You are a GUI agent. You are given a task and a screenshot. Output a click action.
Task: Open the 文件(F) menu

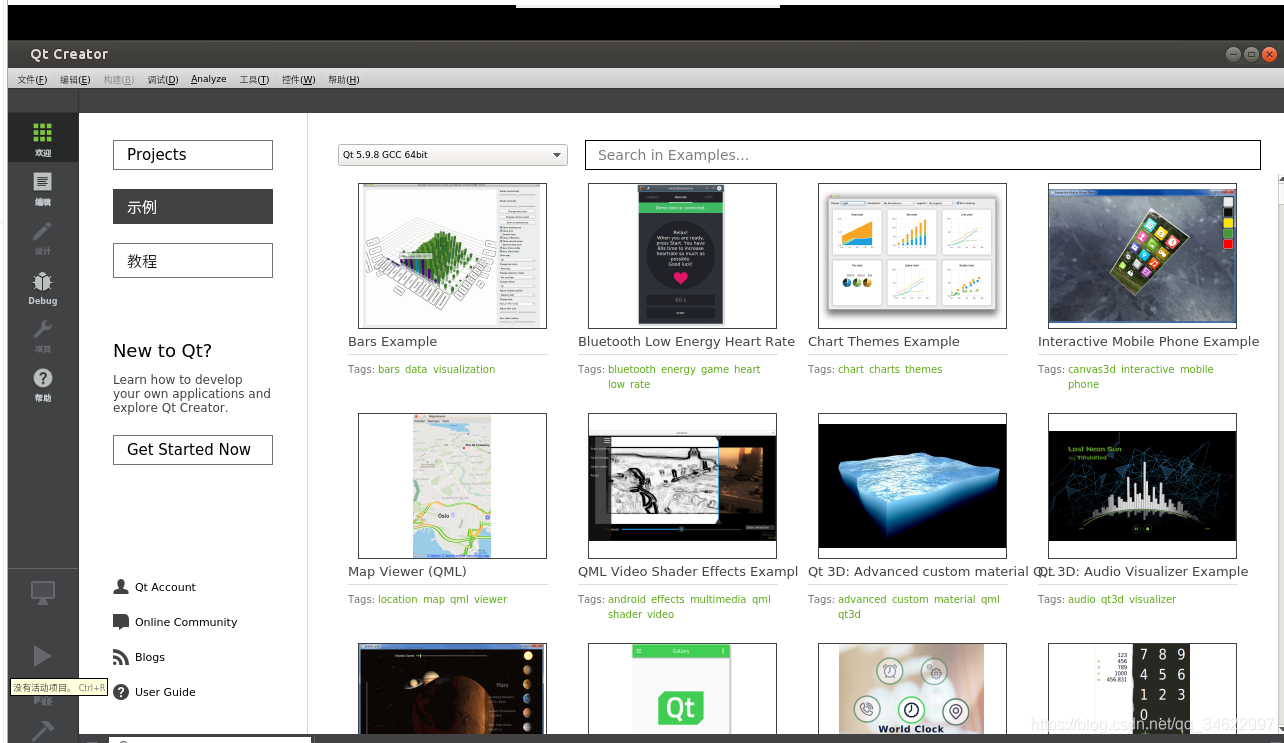click(32, 80)
